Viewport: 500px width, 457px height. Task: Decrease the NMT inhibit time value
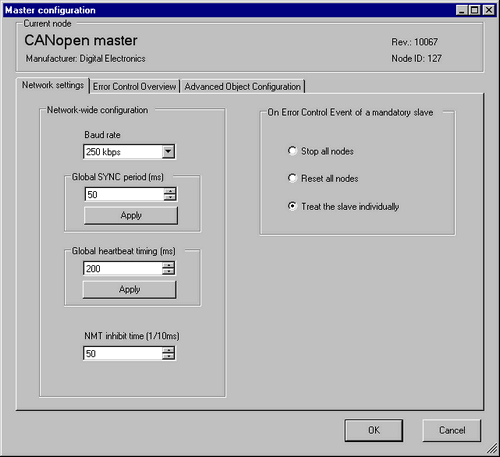pyautogui.click(x=168, y=356)
